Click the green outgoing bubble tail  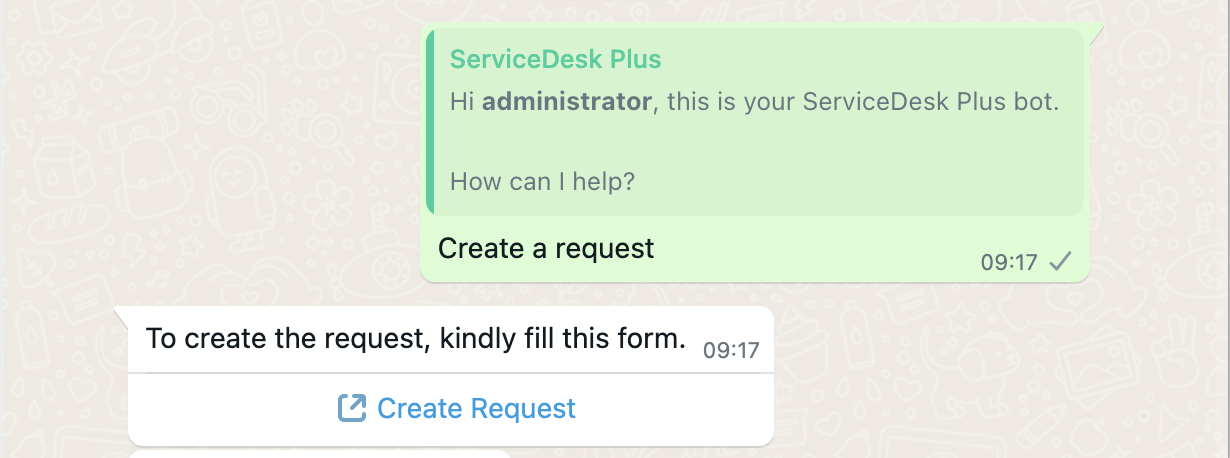pos(1094,33)
